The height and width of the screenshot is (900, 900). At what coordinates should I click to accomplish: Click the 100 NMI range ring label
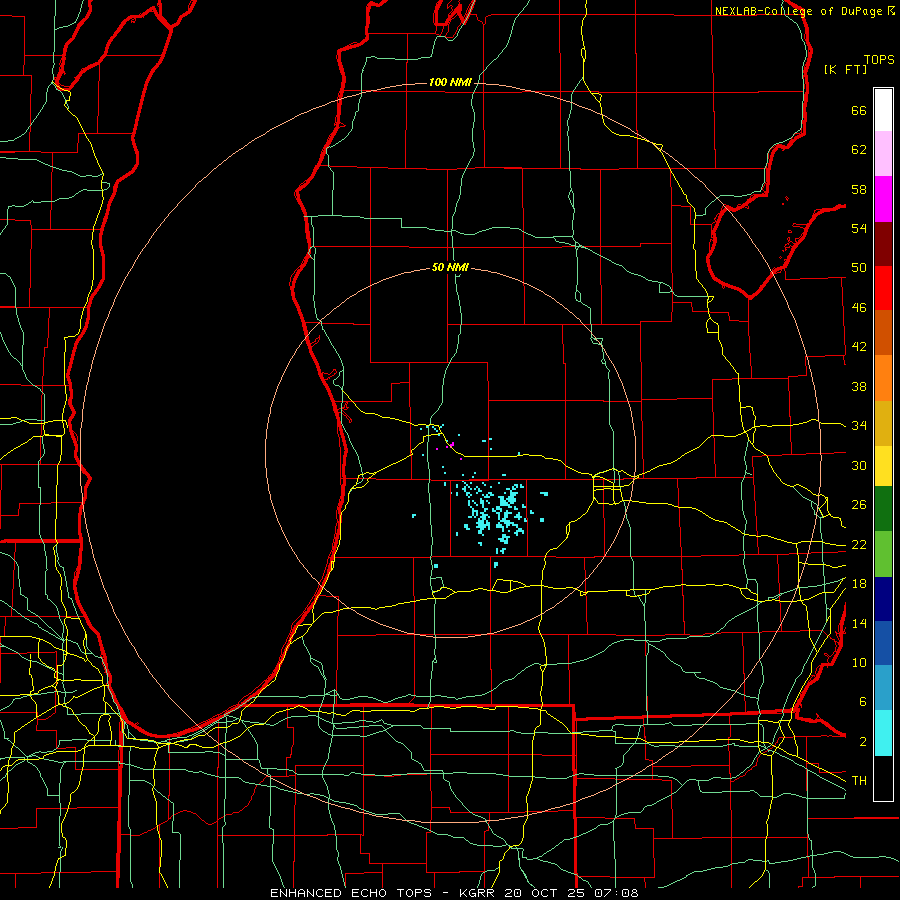pyautogui.click(x=450, y=82)
